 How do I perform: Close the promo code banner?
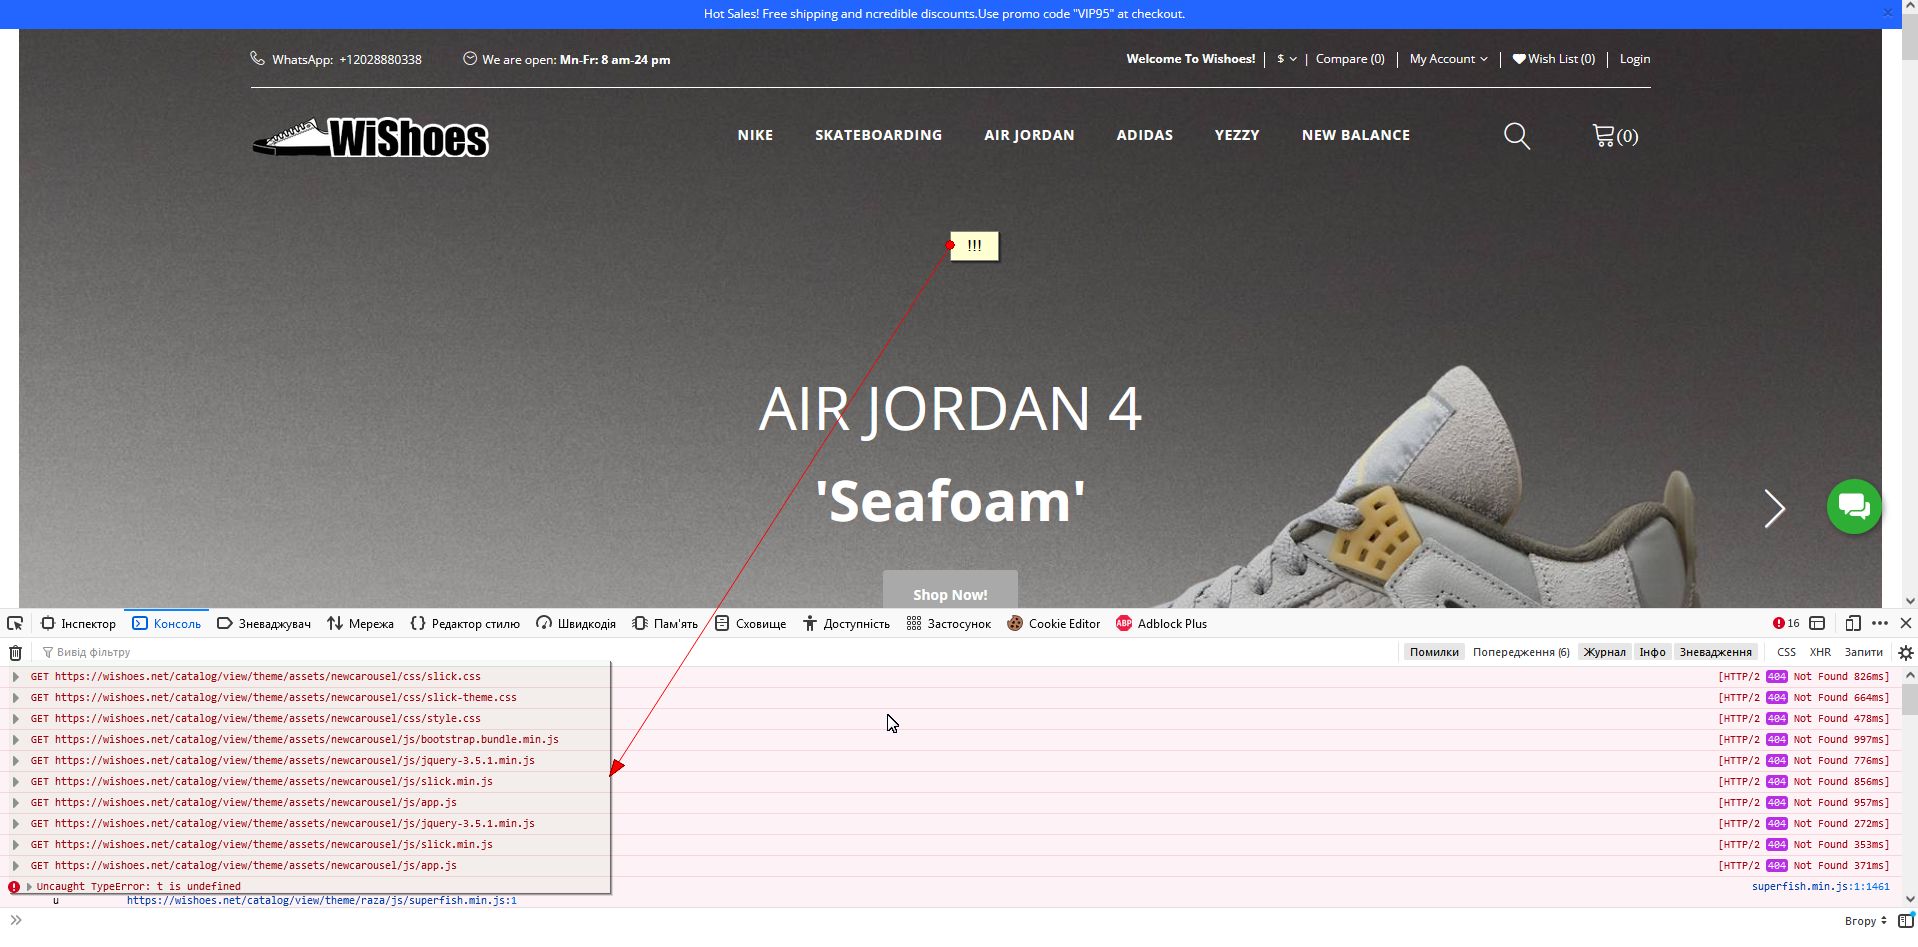click(1887, 13)
